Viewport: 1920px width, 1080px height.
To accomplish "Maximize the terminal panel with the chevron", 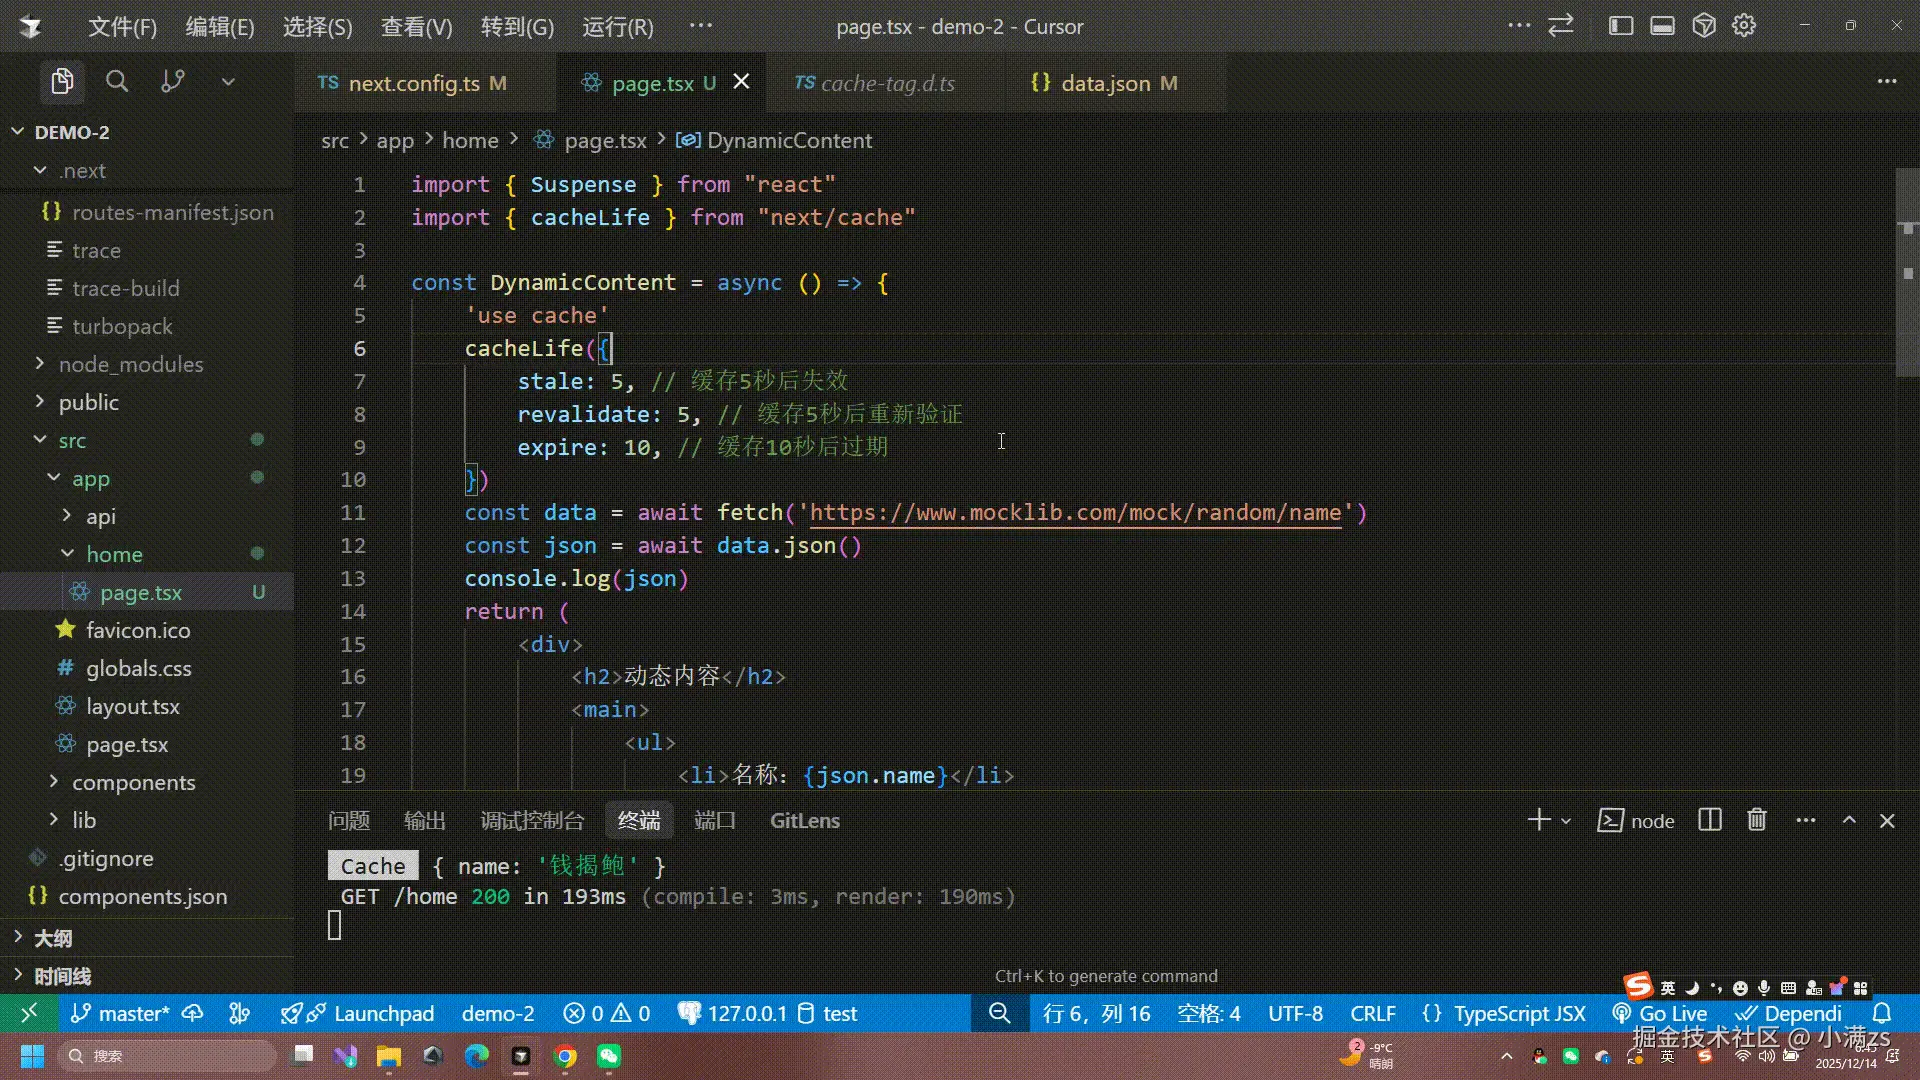I will click(1849, 821).
